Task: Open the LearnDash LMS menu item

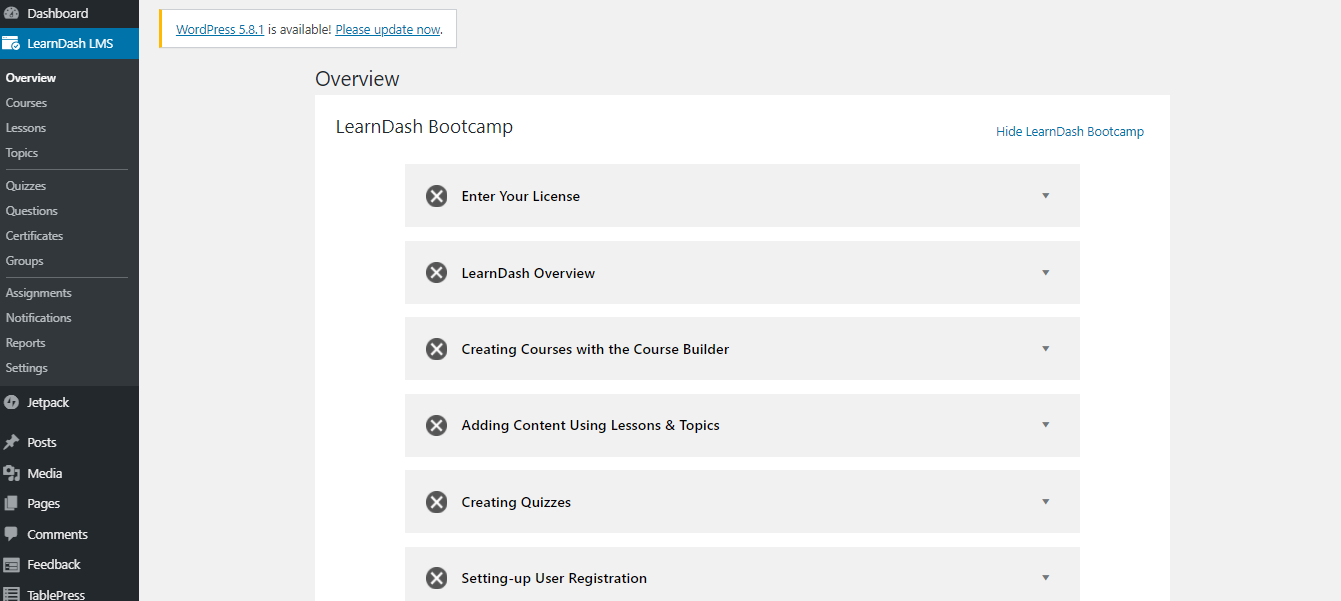Action: point(69,44)
